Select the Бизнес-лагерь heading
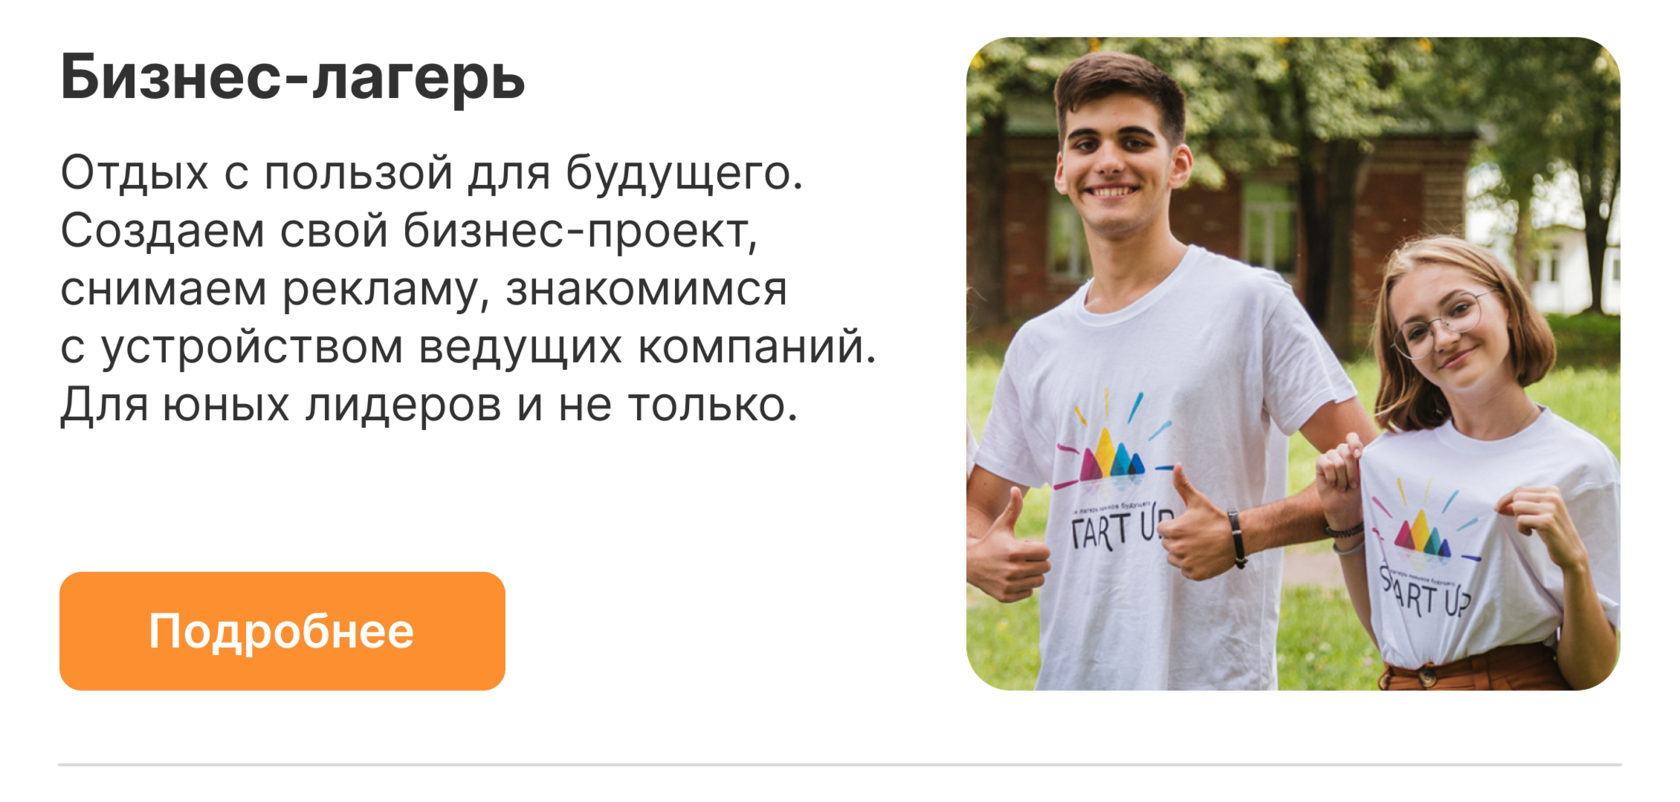The image size is (1680, 802). [293, 77]
